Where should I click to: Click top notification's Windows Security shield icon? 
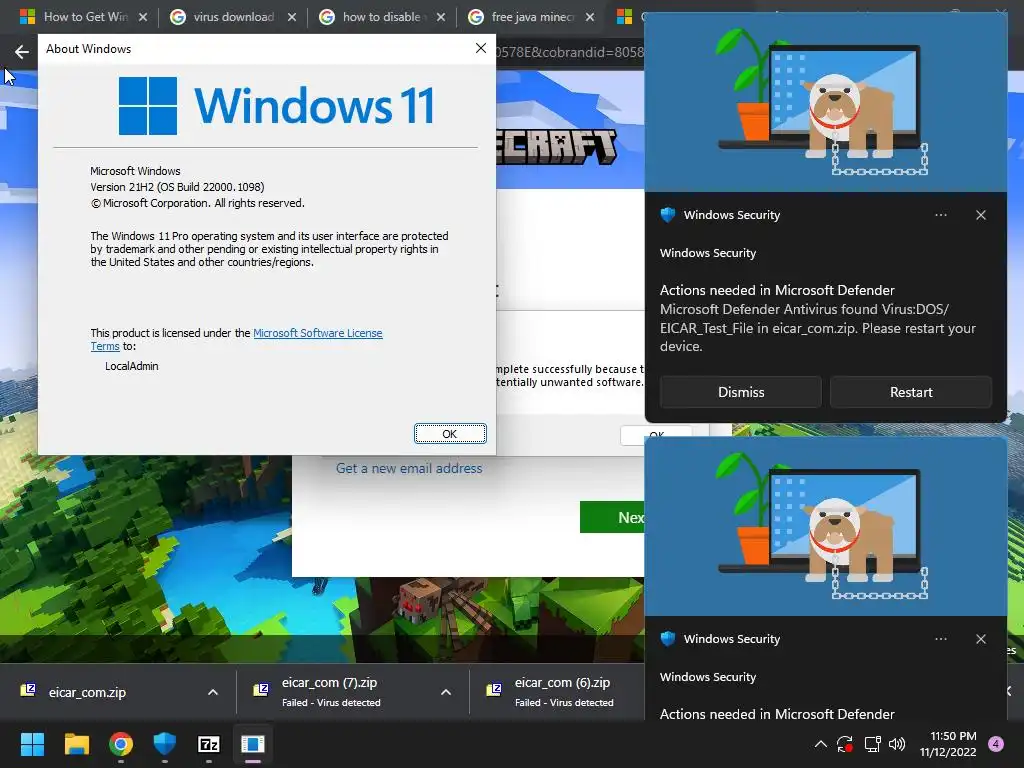pos(667,215)
